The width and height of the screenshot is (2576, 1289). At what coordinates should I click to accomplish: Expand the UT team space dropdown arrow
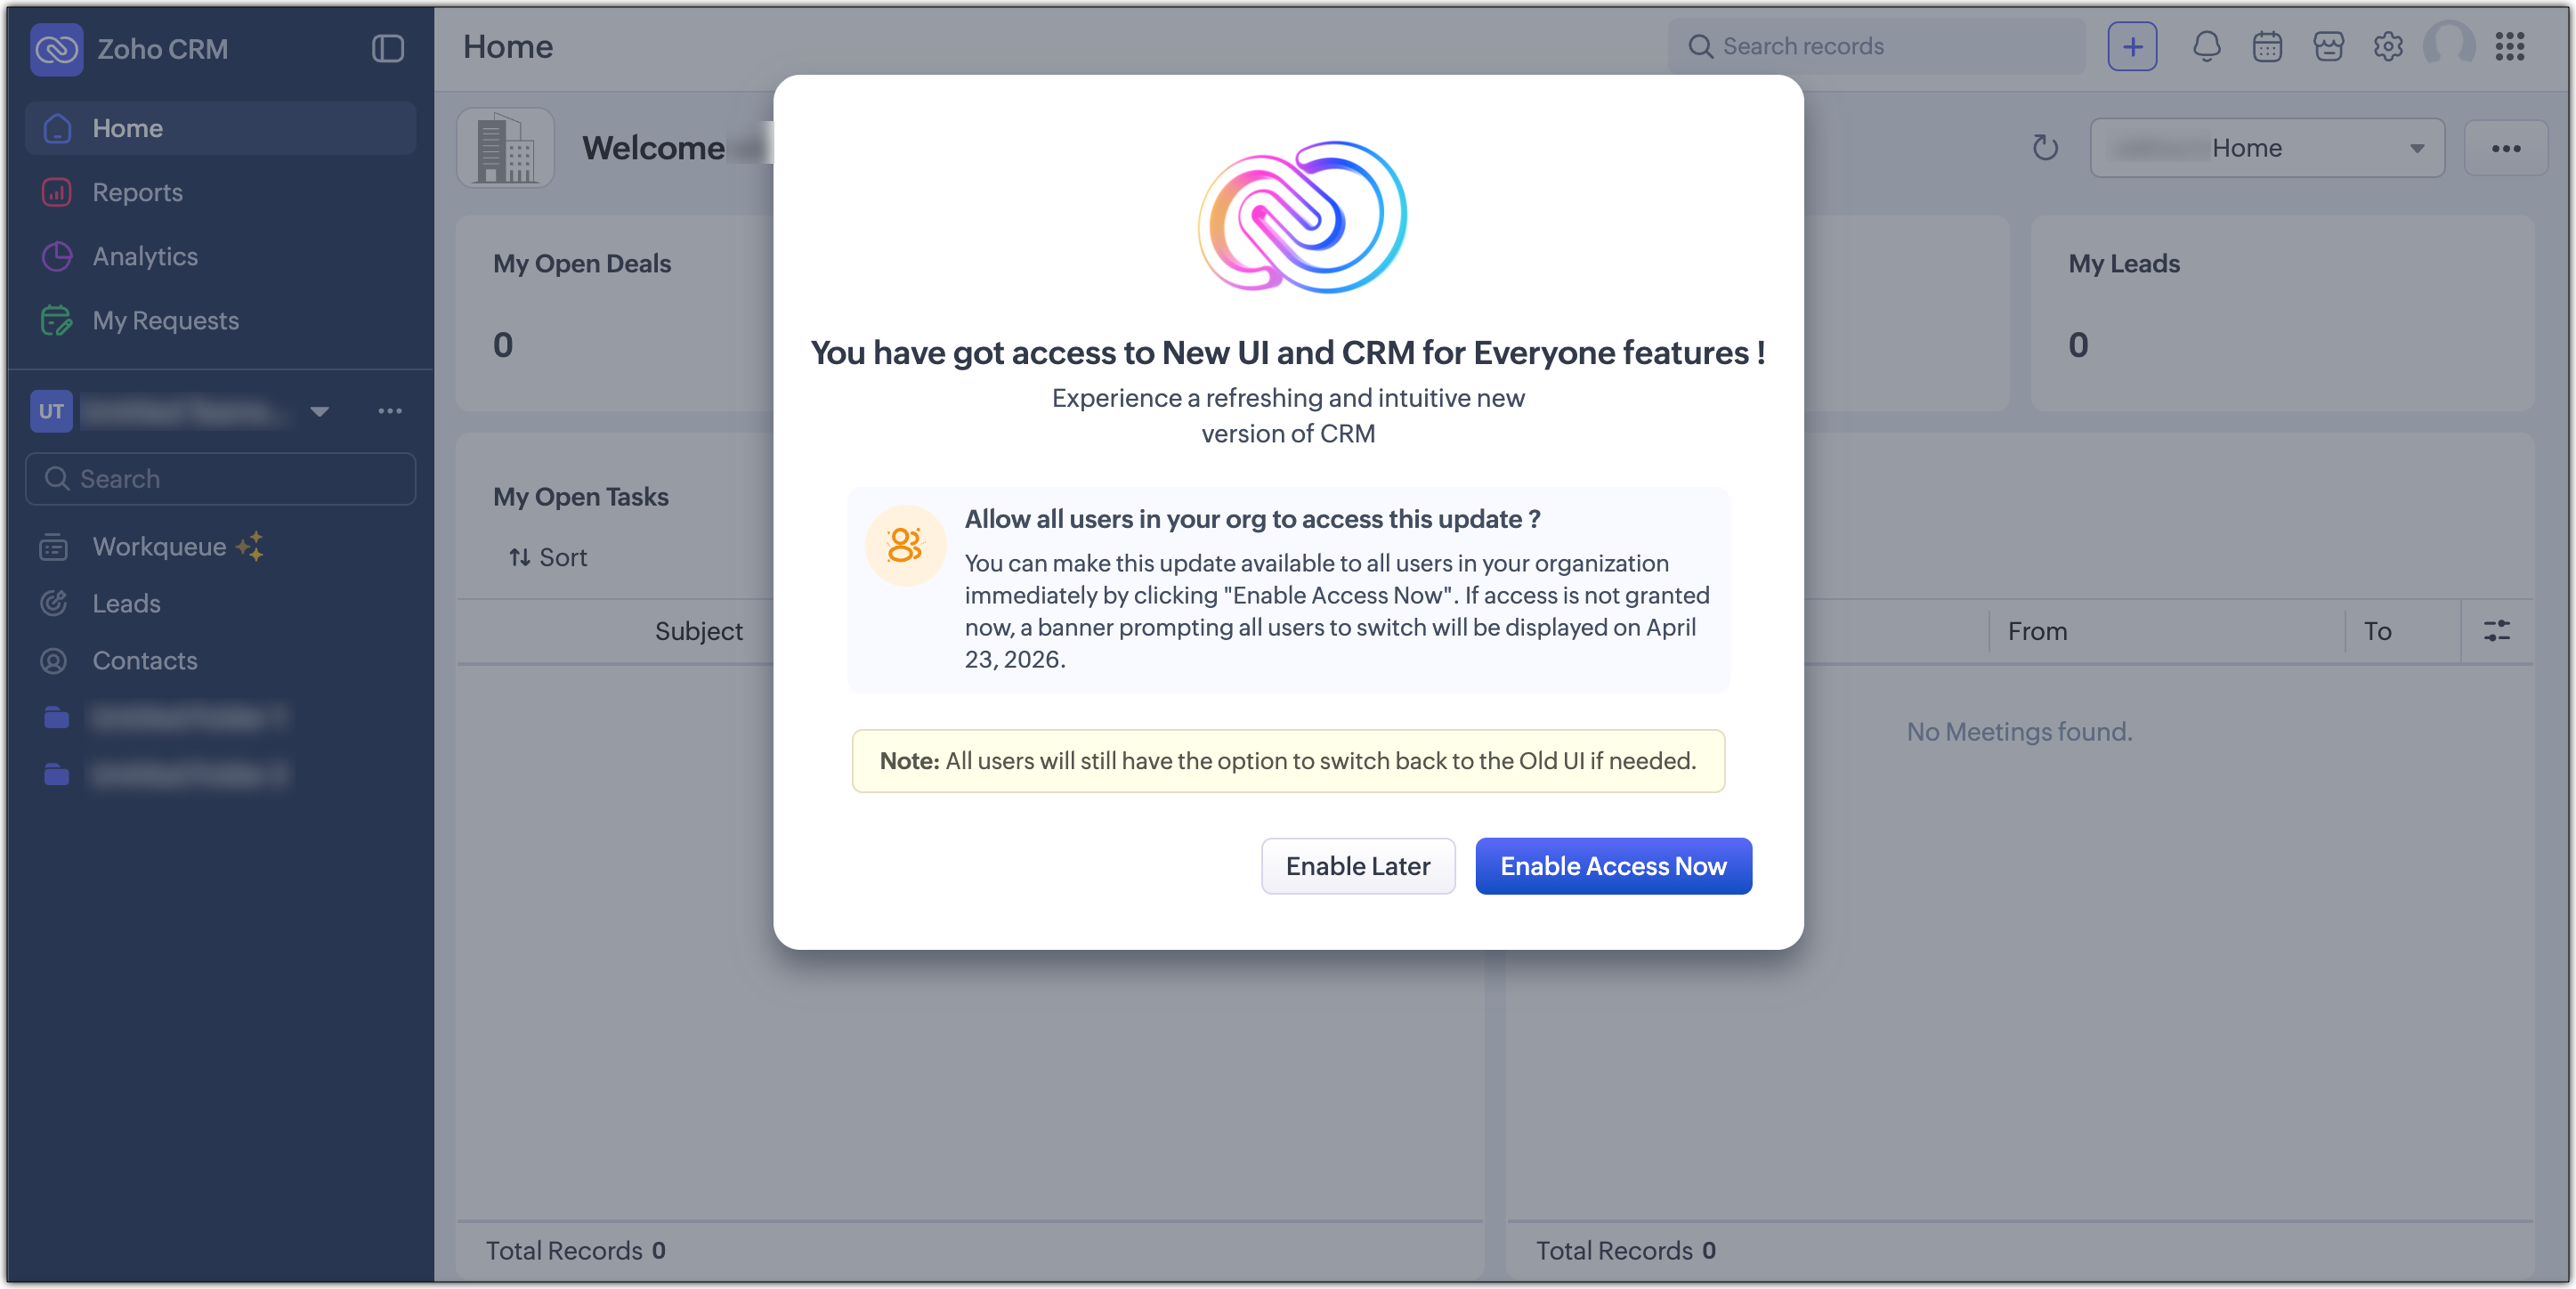pos(319,412)
